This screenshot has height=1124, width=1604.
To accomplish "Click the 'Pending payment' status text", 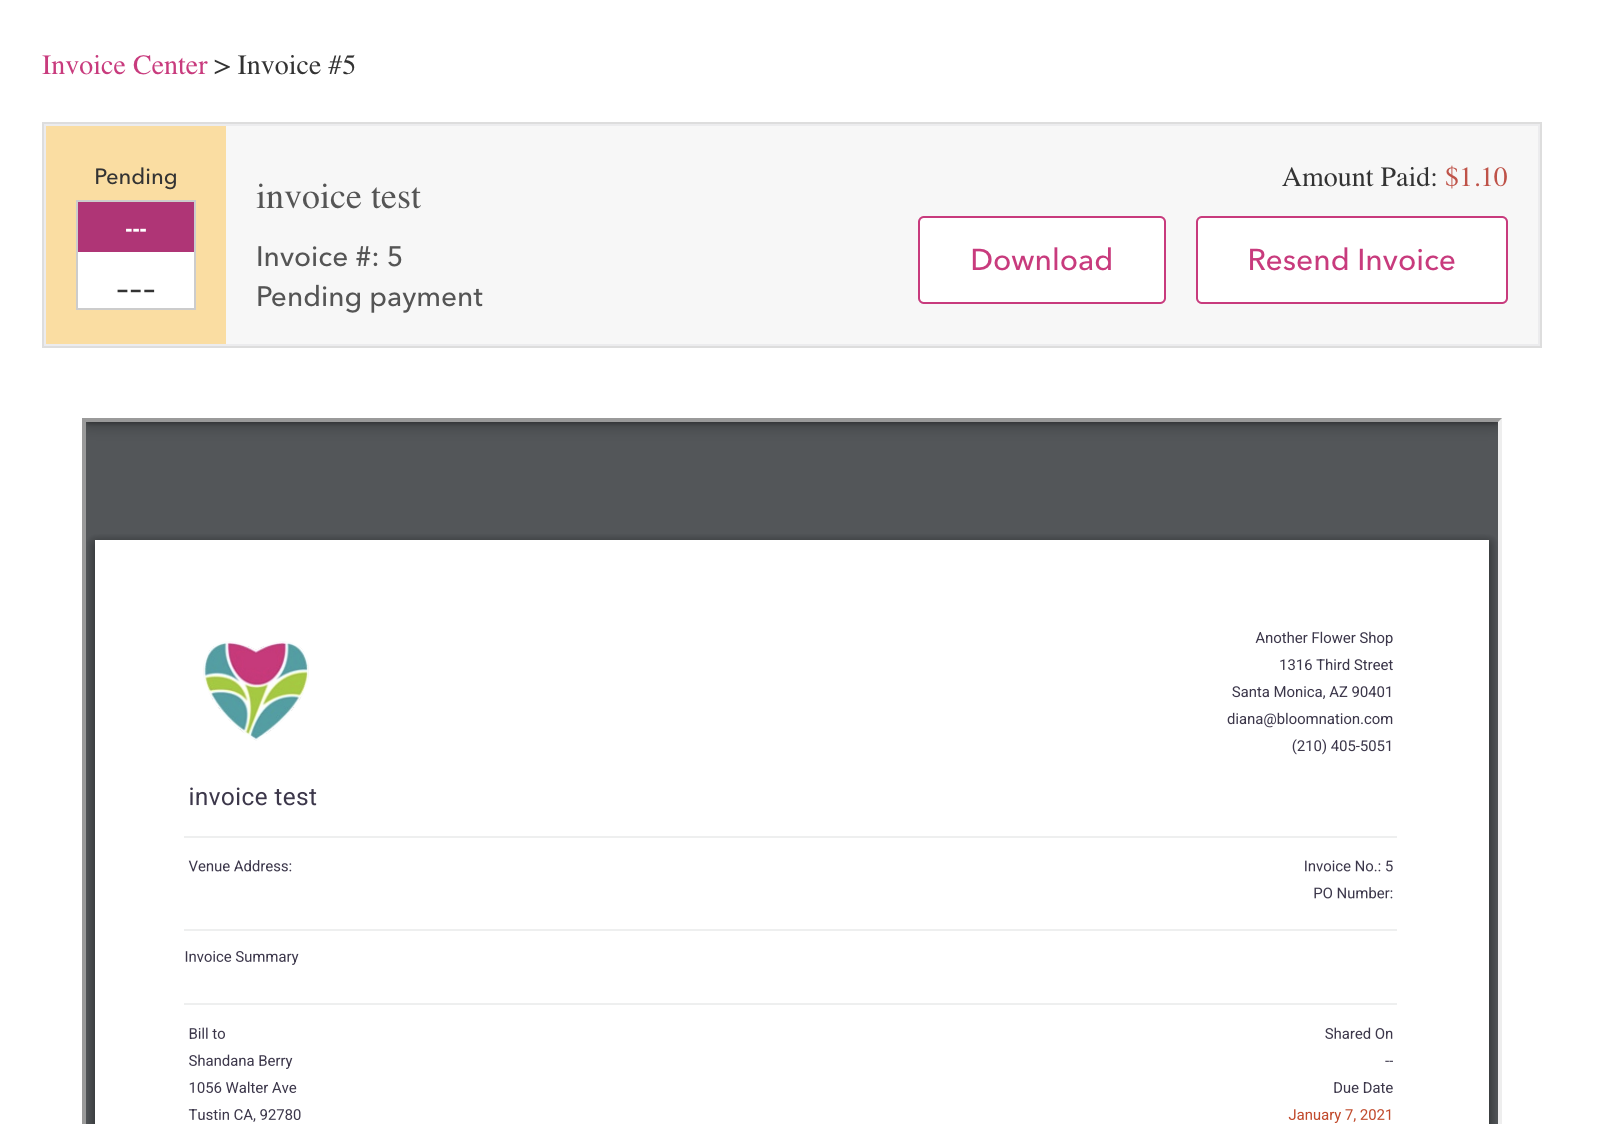I will click(x=369, y=297).
